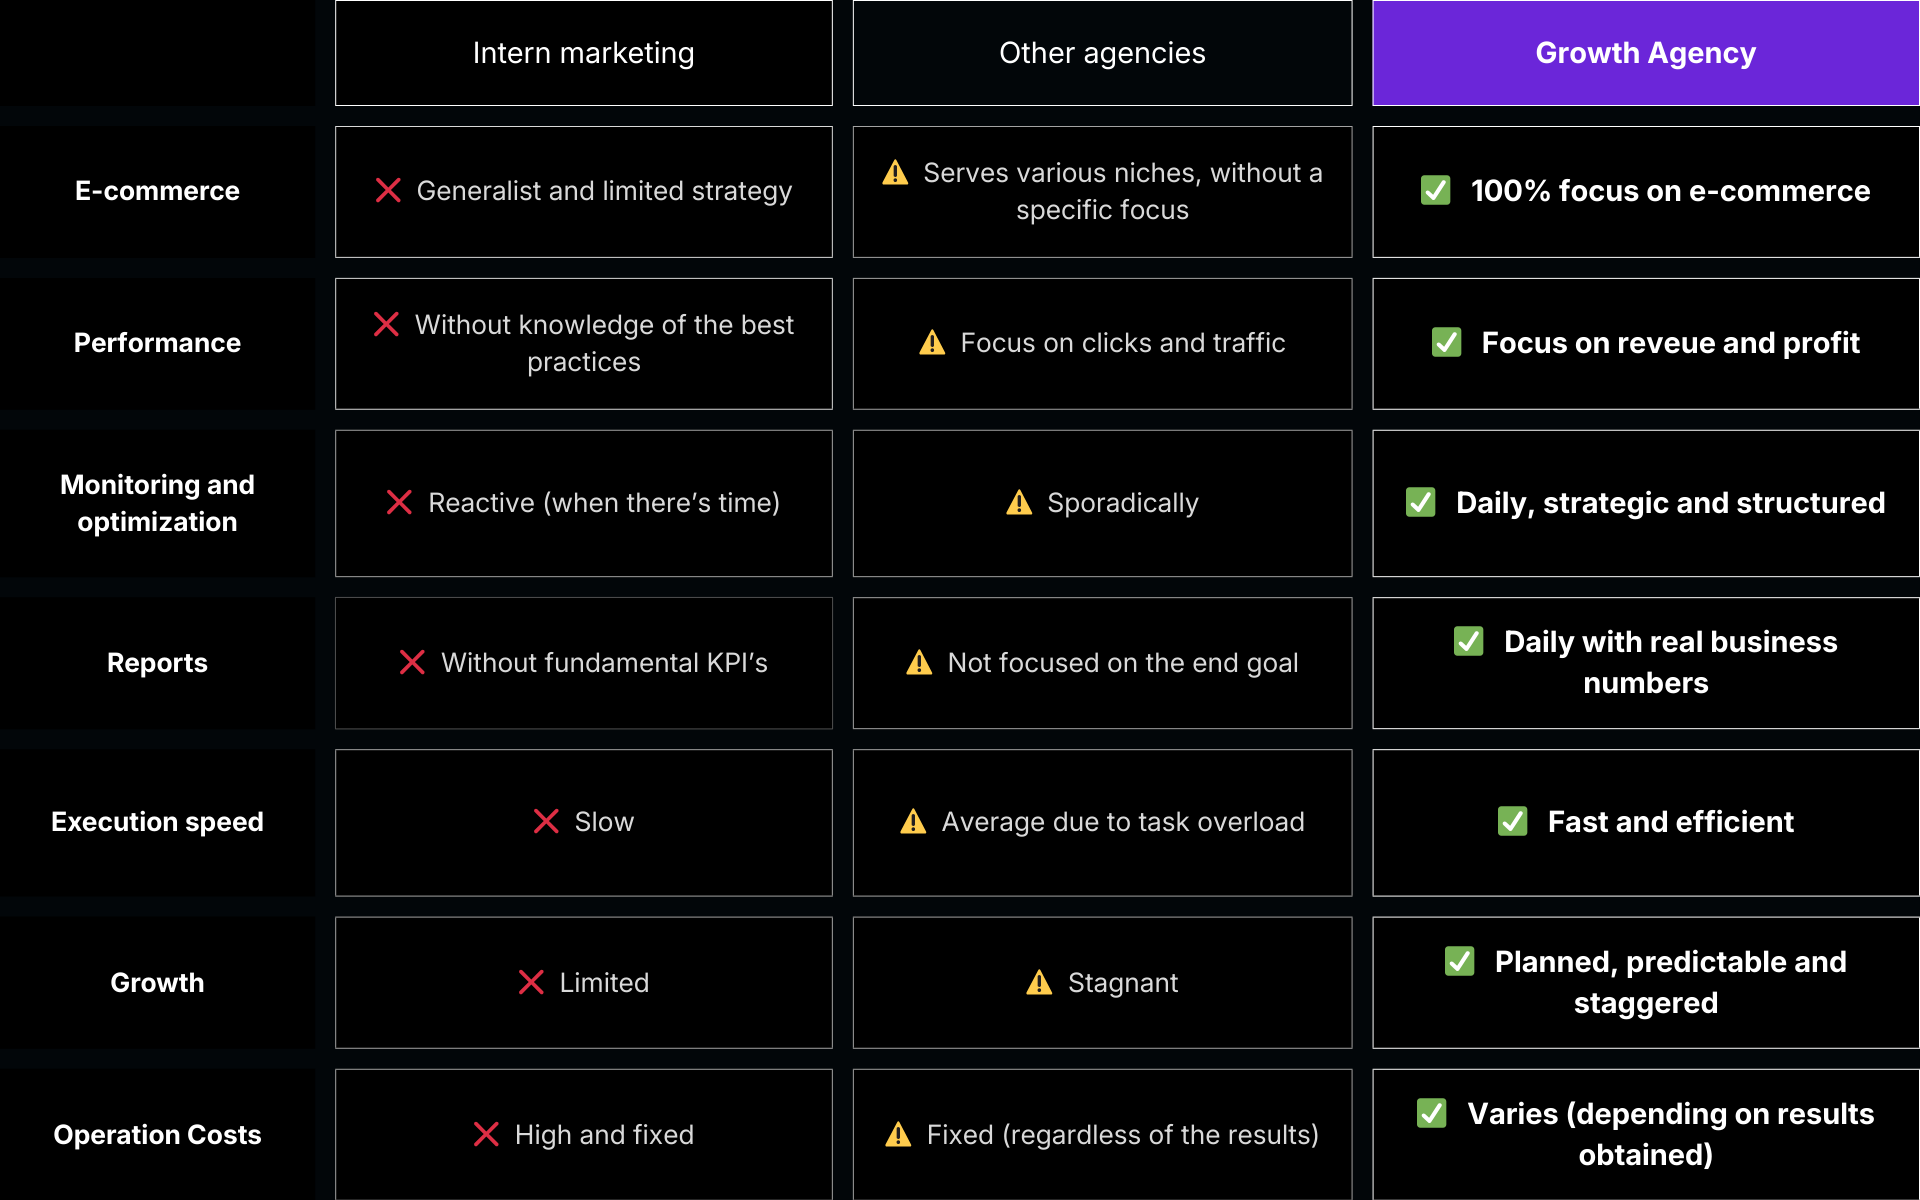Click the Operation Costs row label
1920x1200 pixels.
(157, 1135)
